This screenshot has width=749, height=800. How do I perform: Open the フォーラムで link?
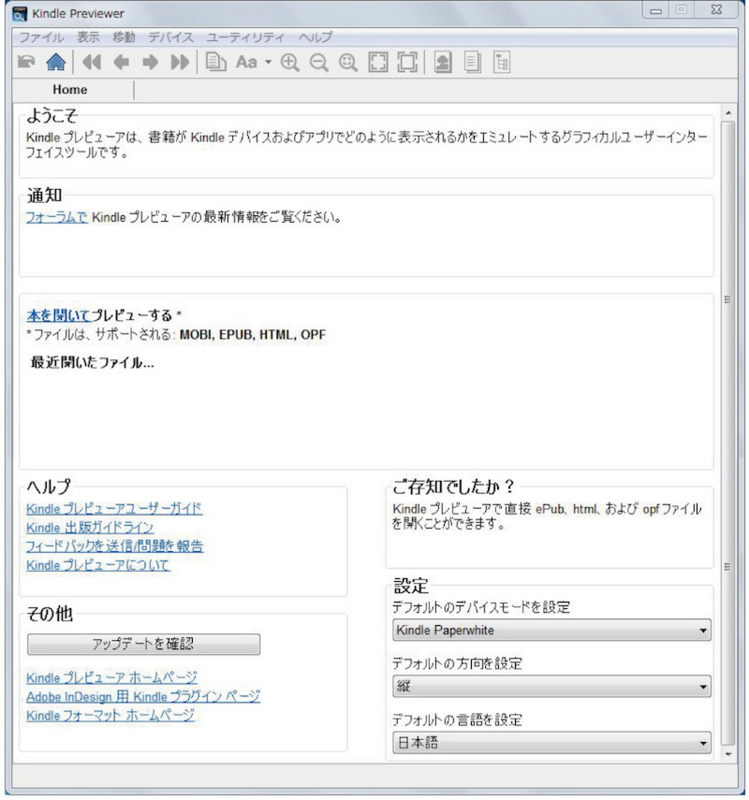click(57, 217)
